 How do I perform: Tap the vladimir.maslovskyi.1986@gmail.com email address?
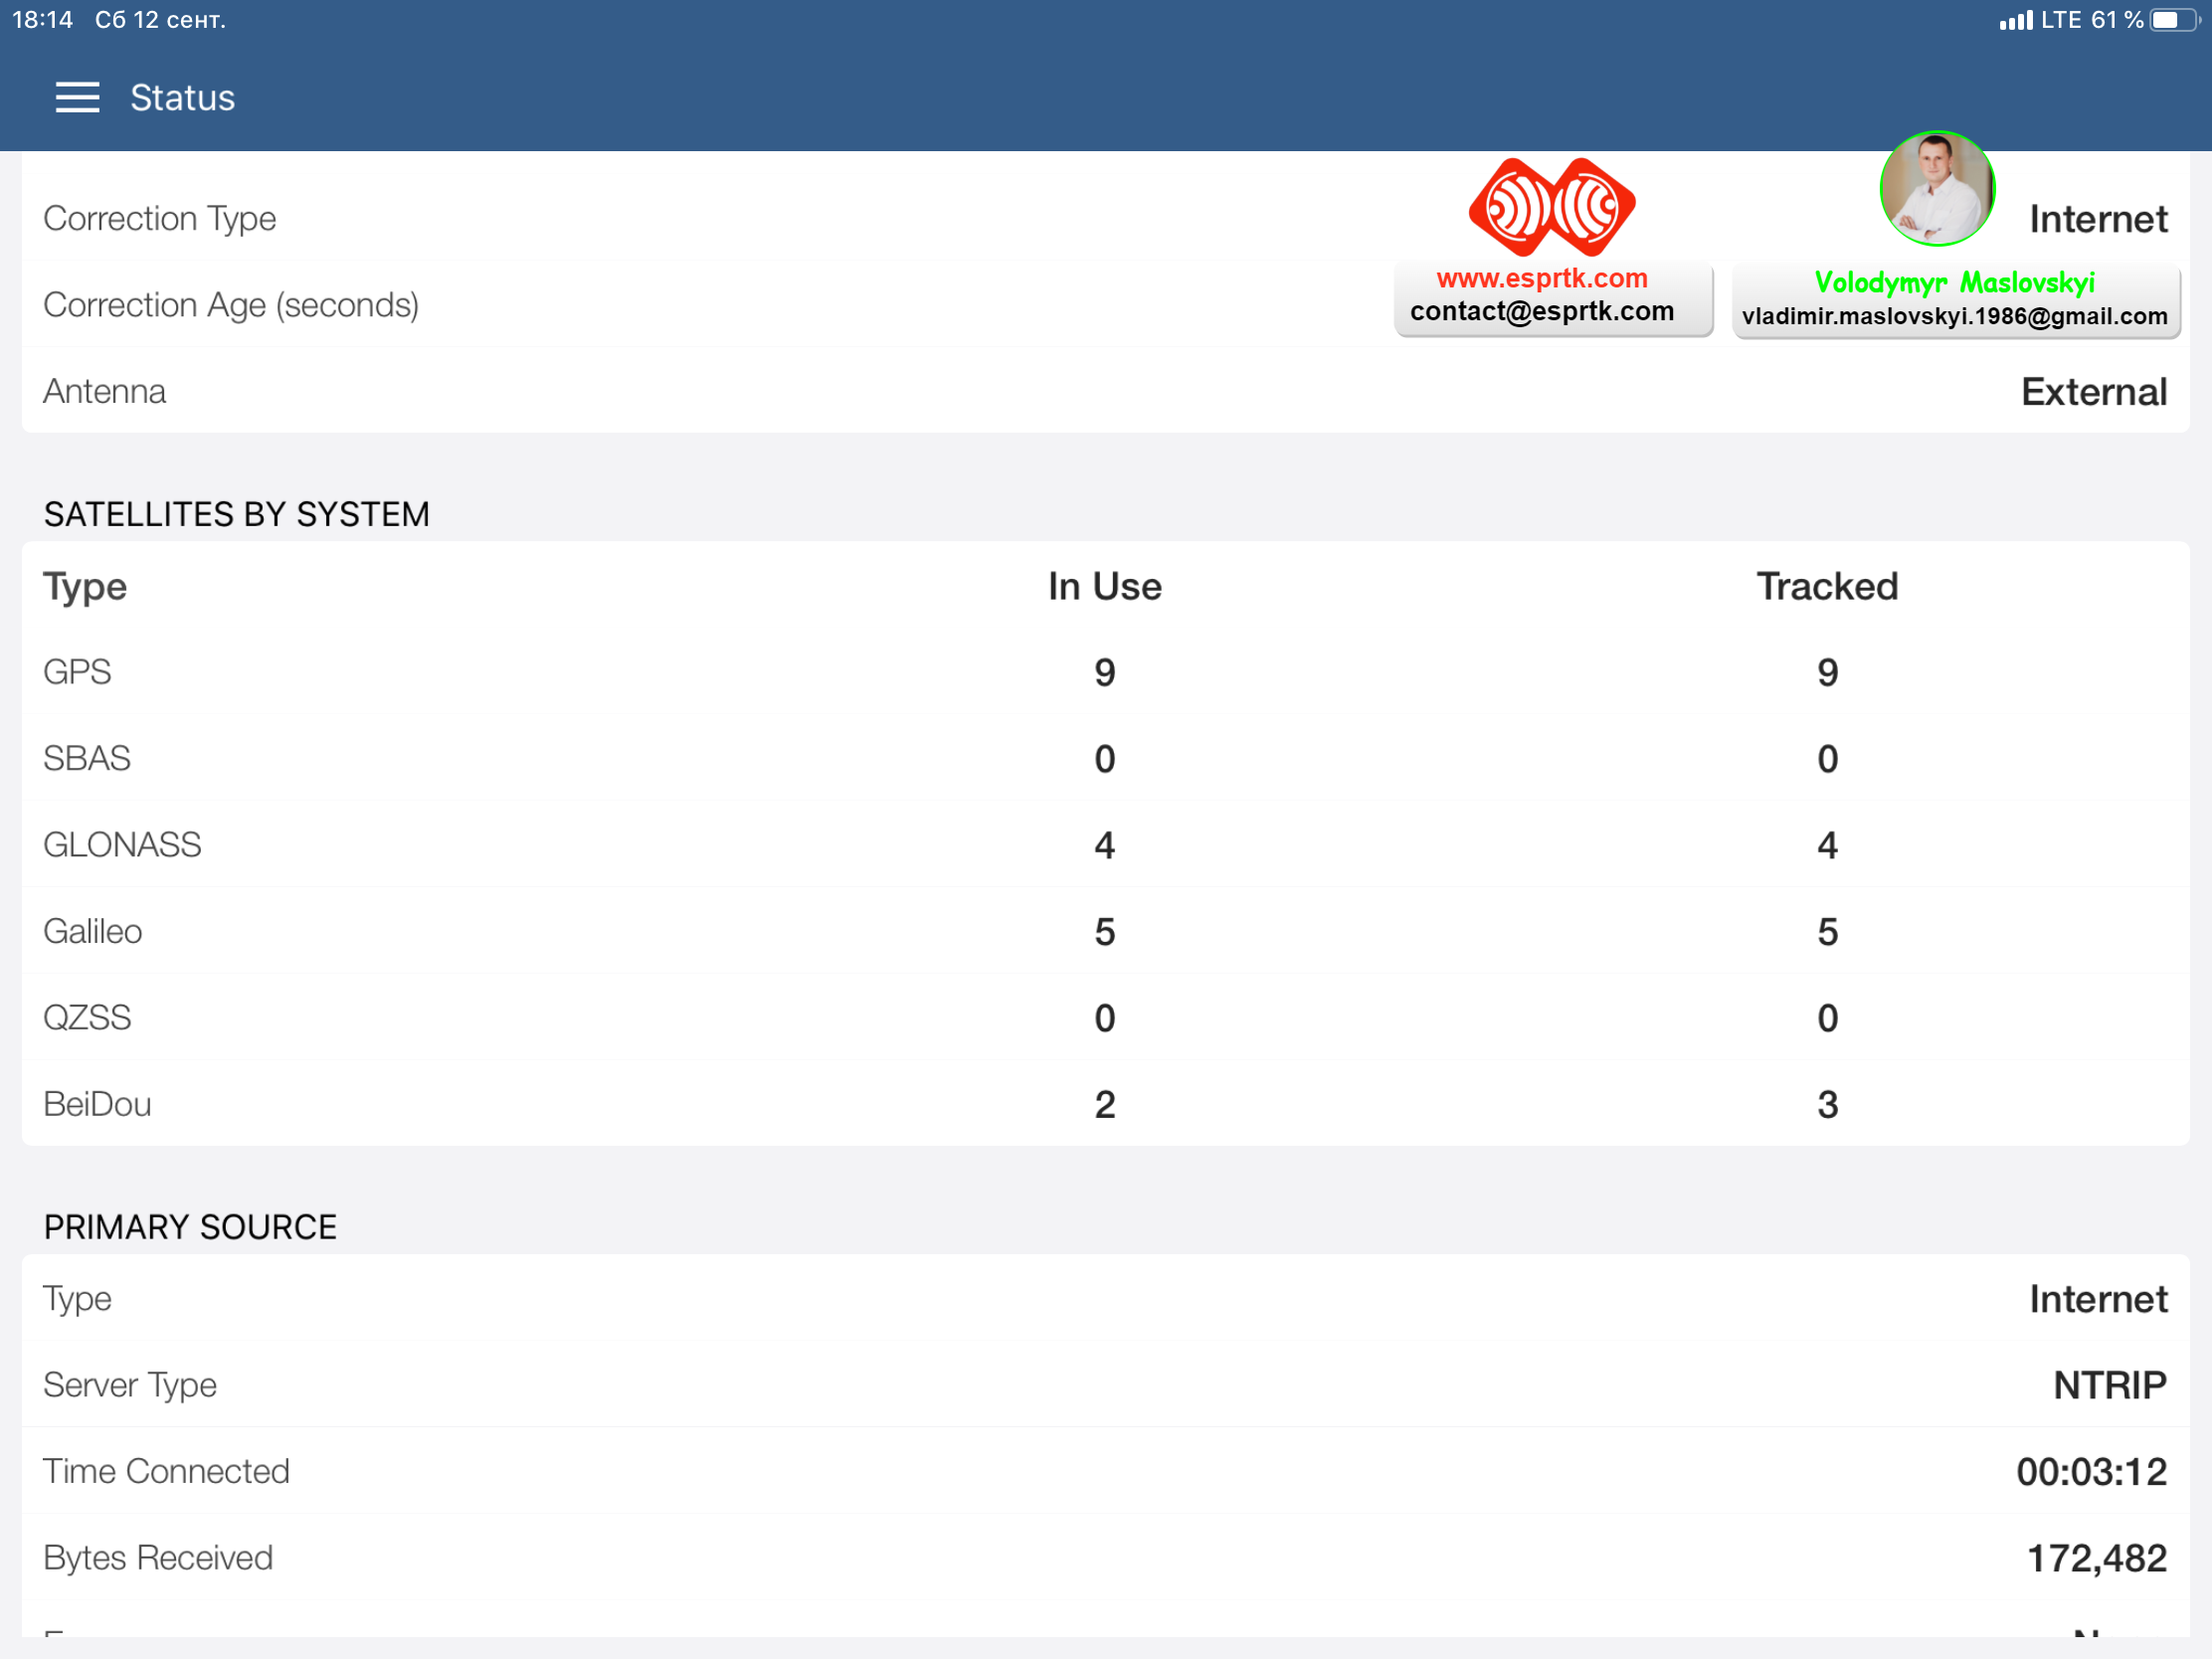tap(1954, 317)
